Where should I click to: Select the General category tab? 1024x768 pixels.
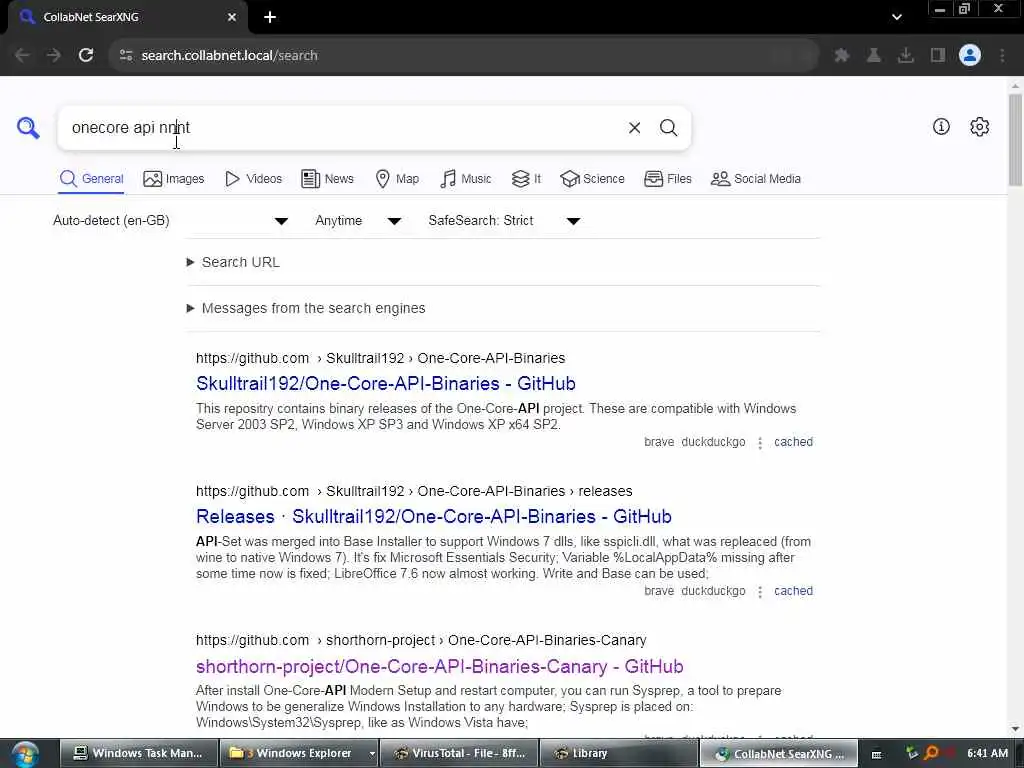pyautogui.click(x=91, y=178)
